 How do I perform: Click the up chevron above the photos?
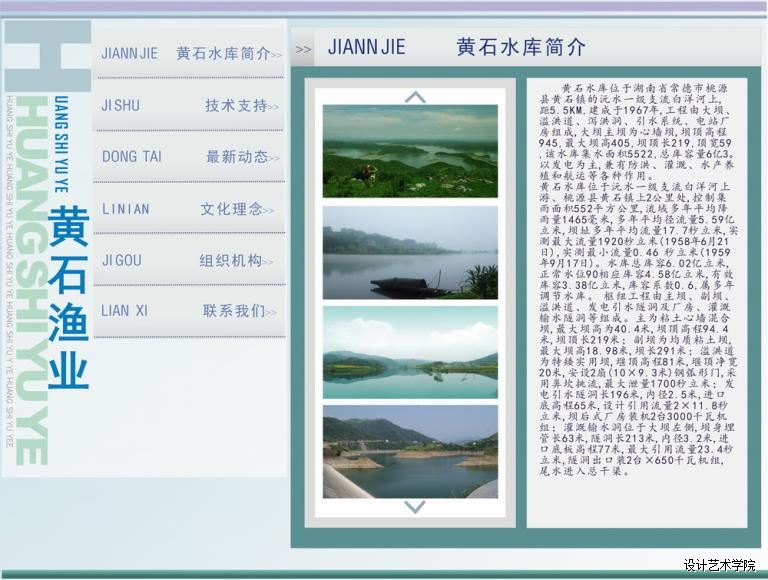click(x=415, y=97)
